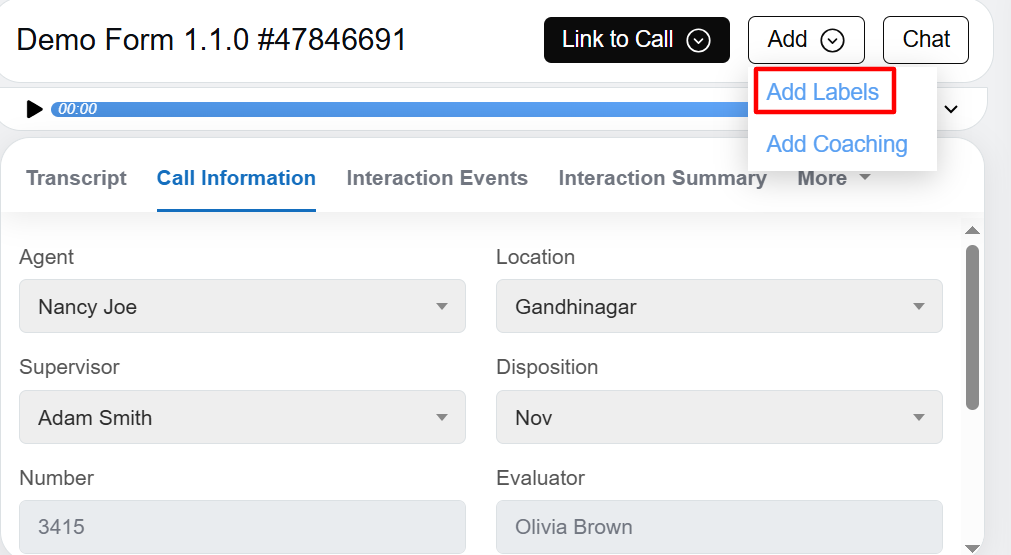The image size is (1011, 555).
Task: Expand the audio player chevron
Action: [x=951, y=109]
